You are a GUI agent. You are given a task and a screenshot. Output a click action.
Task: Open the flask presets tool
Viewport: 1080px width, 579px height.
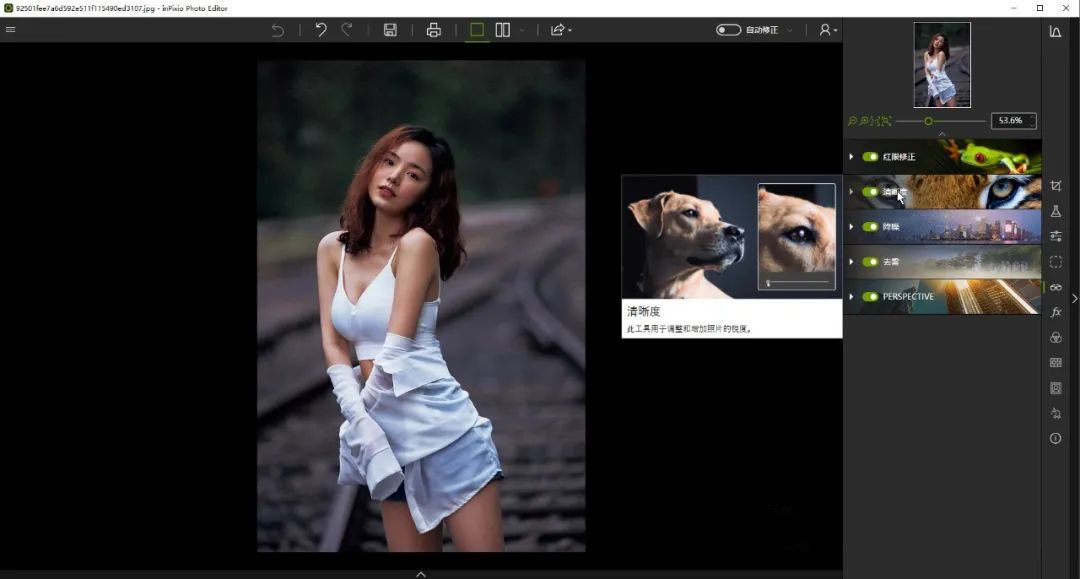[1055, 211]
